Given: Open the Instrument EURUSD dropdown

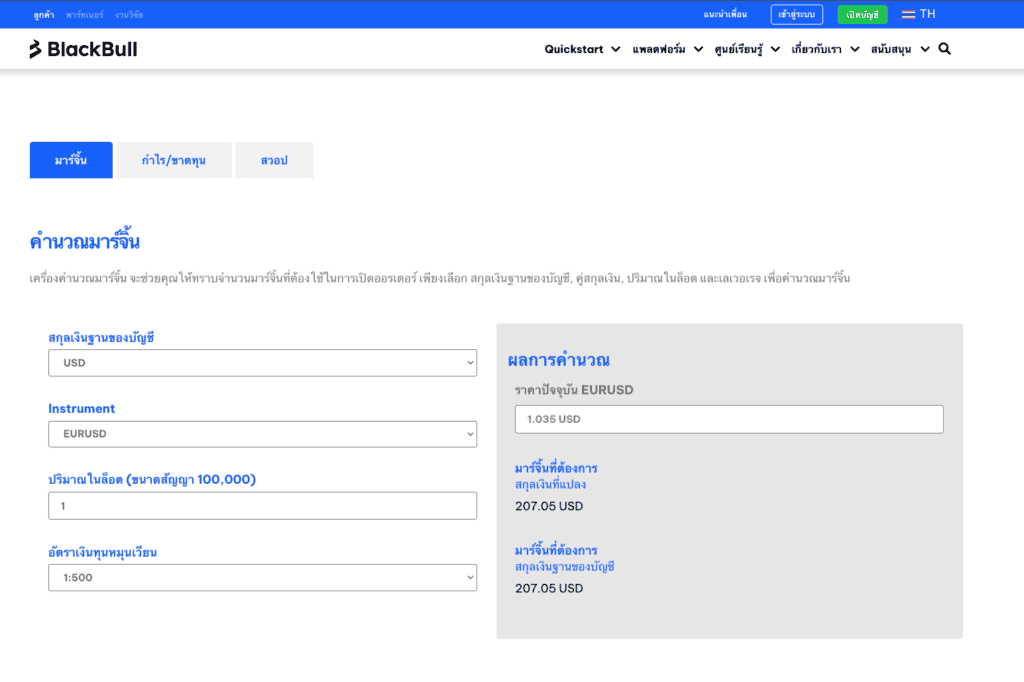Looking at the screenshot, I should click(x=262, y=434).
